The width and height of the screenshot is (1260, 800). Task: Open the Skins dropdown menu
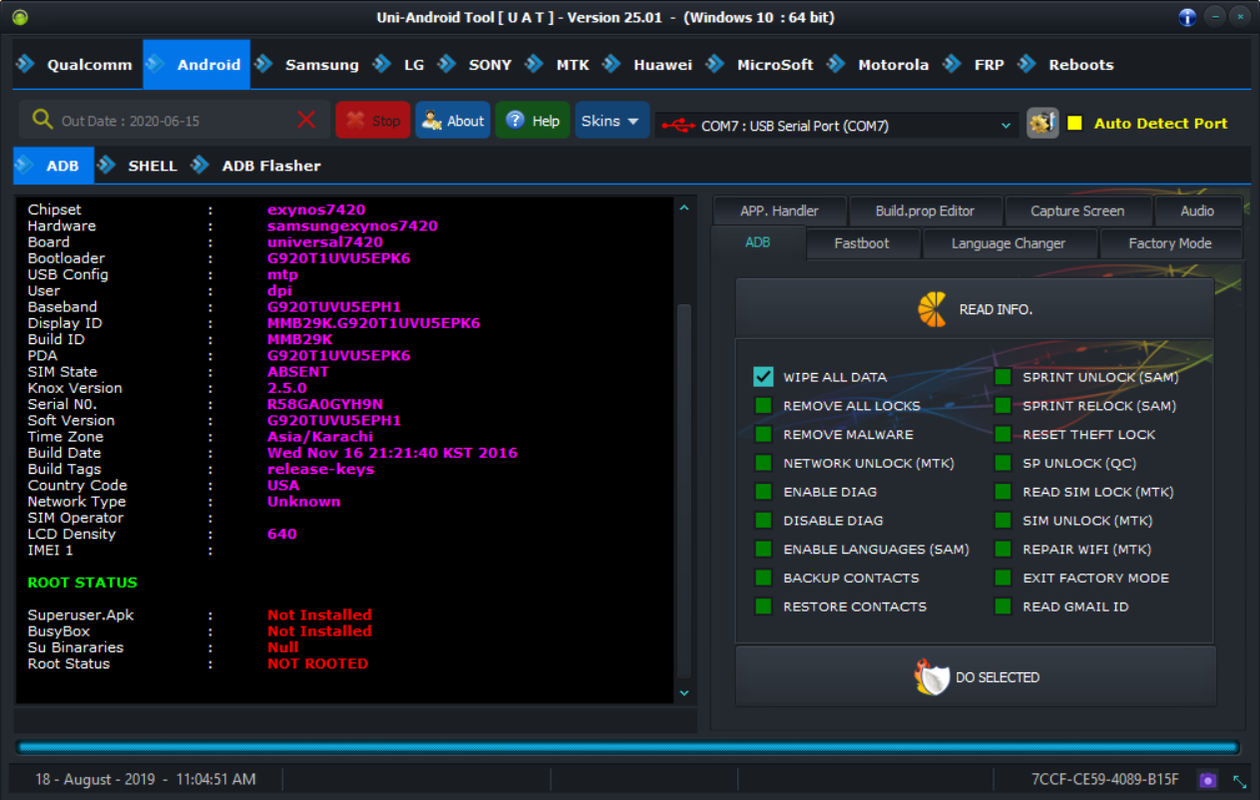tap(611, 121)
